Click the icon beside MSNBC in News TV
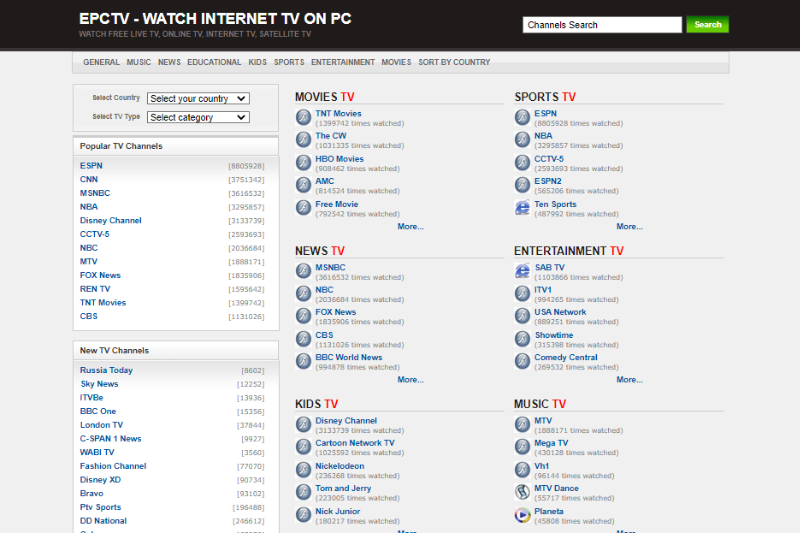This screenshot has height=533, width=800. tap(304, 271)
